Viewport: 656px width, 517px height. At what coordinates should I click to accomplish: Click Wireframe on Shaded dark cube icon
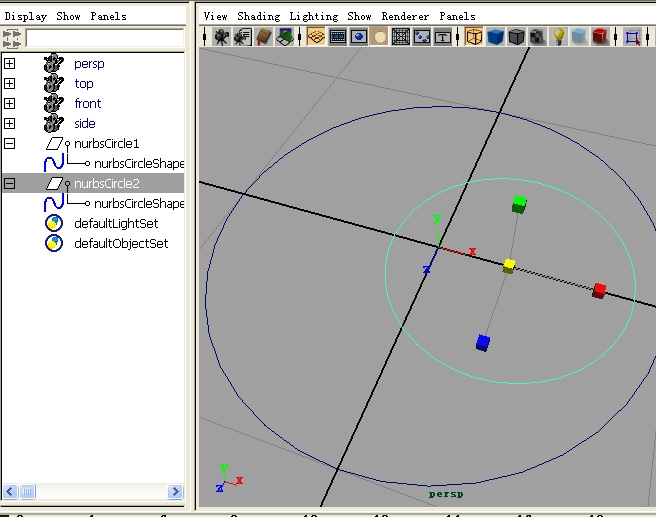click(517, 37)
